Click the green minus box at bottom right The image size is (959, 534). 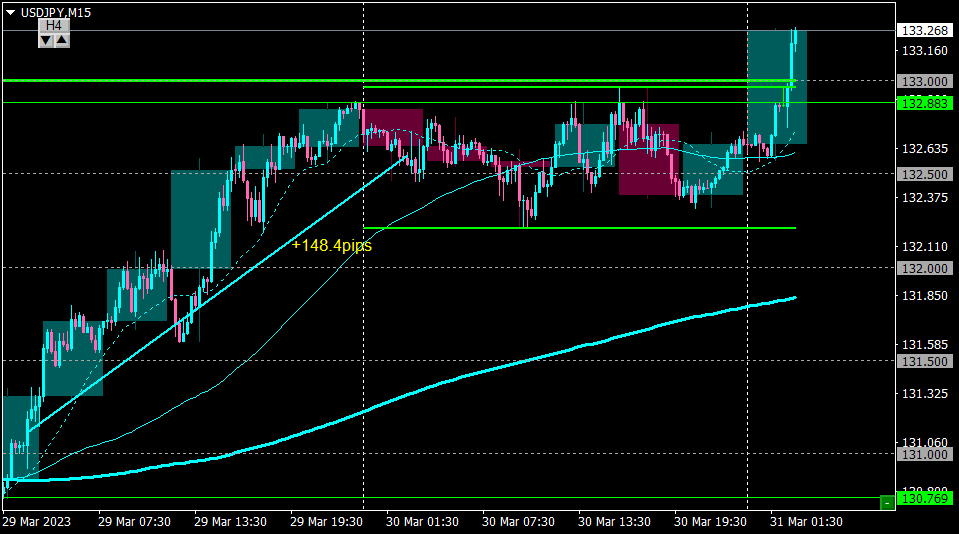click(887, 502)
